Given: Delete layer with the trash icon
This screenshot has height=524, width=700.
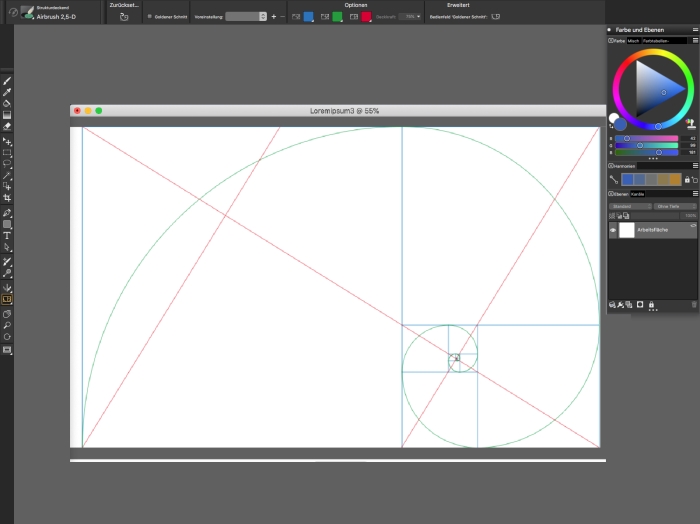Looking at the screenshot, I should [x=694, y=304].
